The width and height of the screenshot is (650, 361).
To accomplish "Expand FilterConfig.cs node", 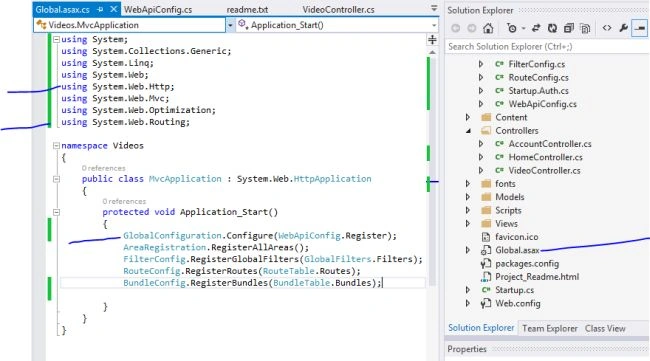I will (481, 64).
